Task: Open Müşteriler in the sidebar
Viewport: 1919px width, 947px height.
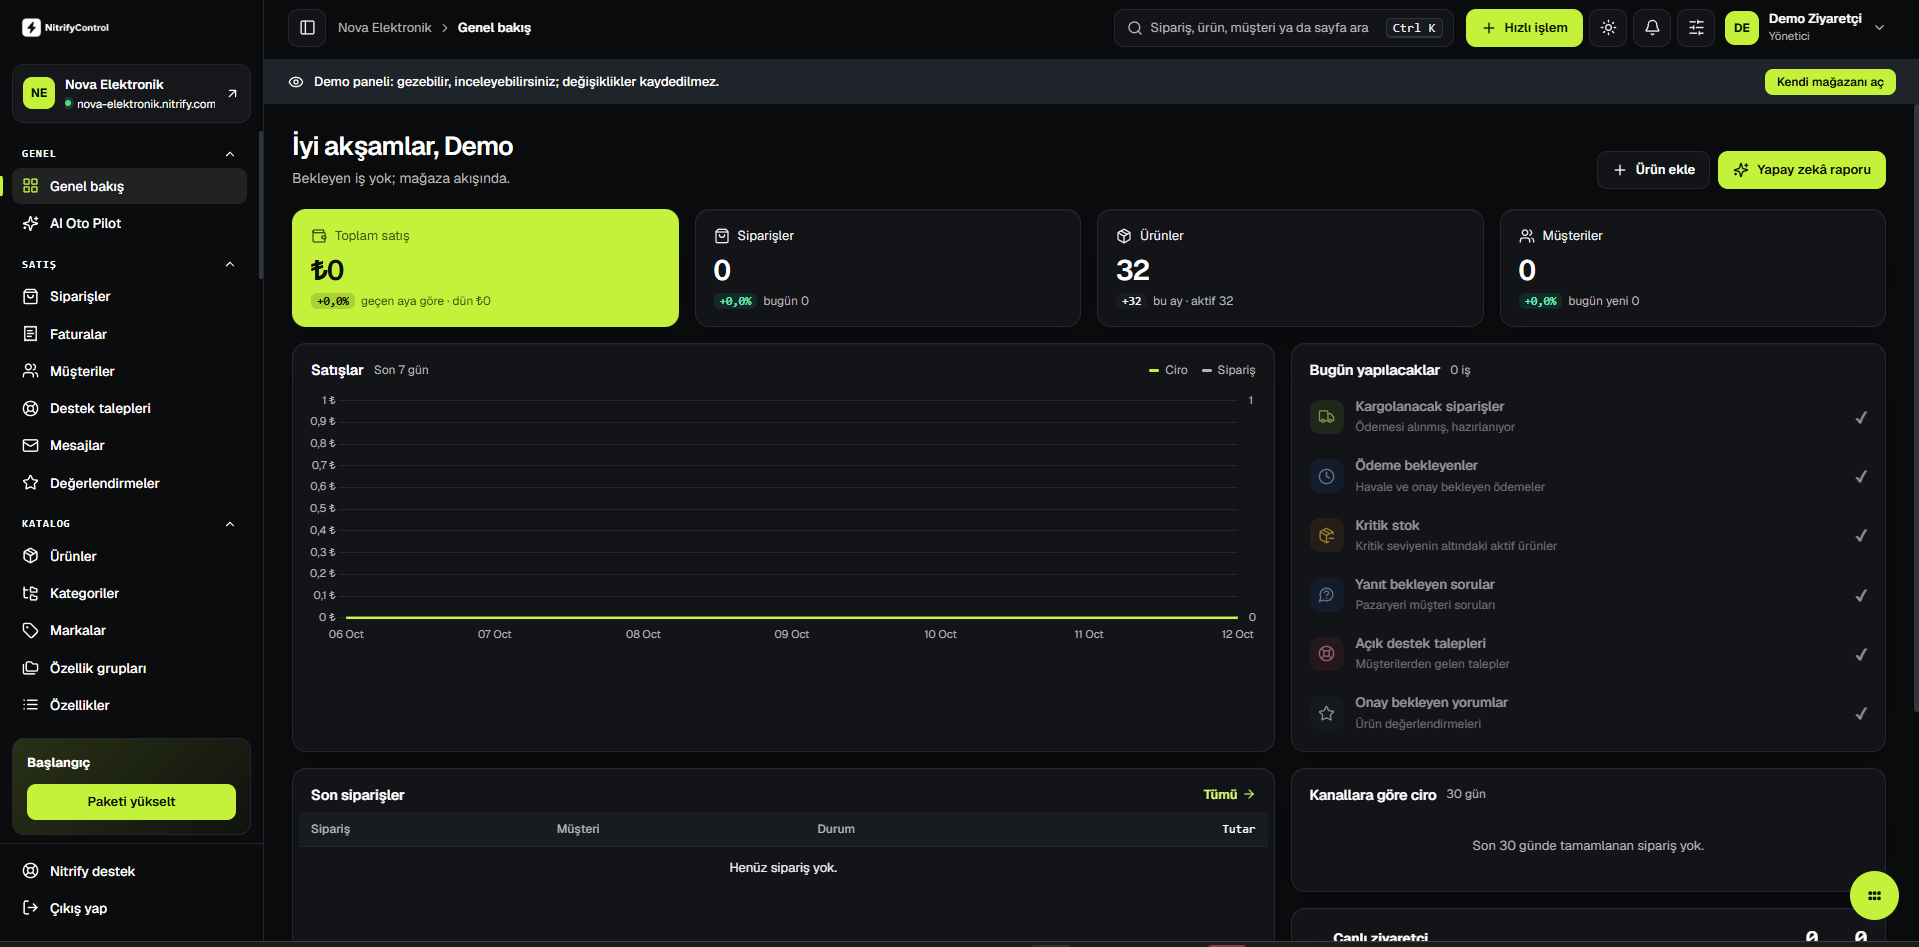Action: click(130, 371)
